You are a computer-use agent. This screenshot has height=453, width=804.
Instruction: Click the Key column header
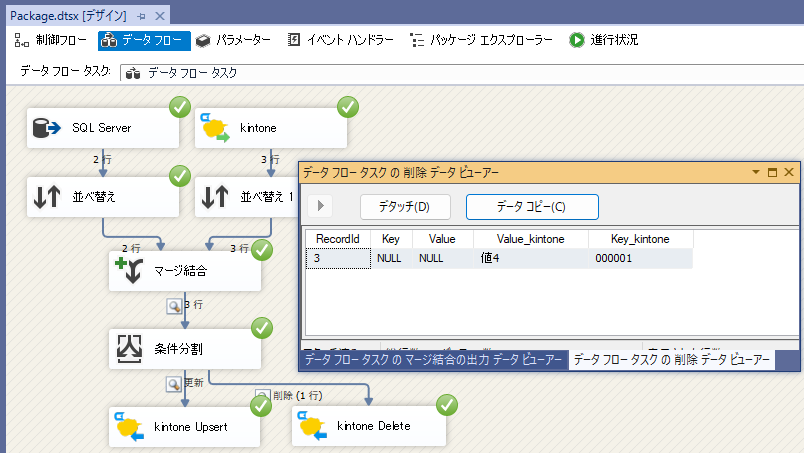coord(391,239)
